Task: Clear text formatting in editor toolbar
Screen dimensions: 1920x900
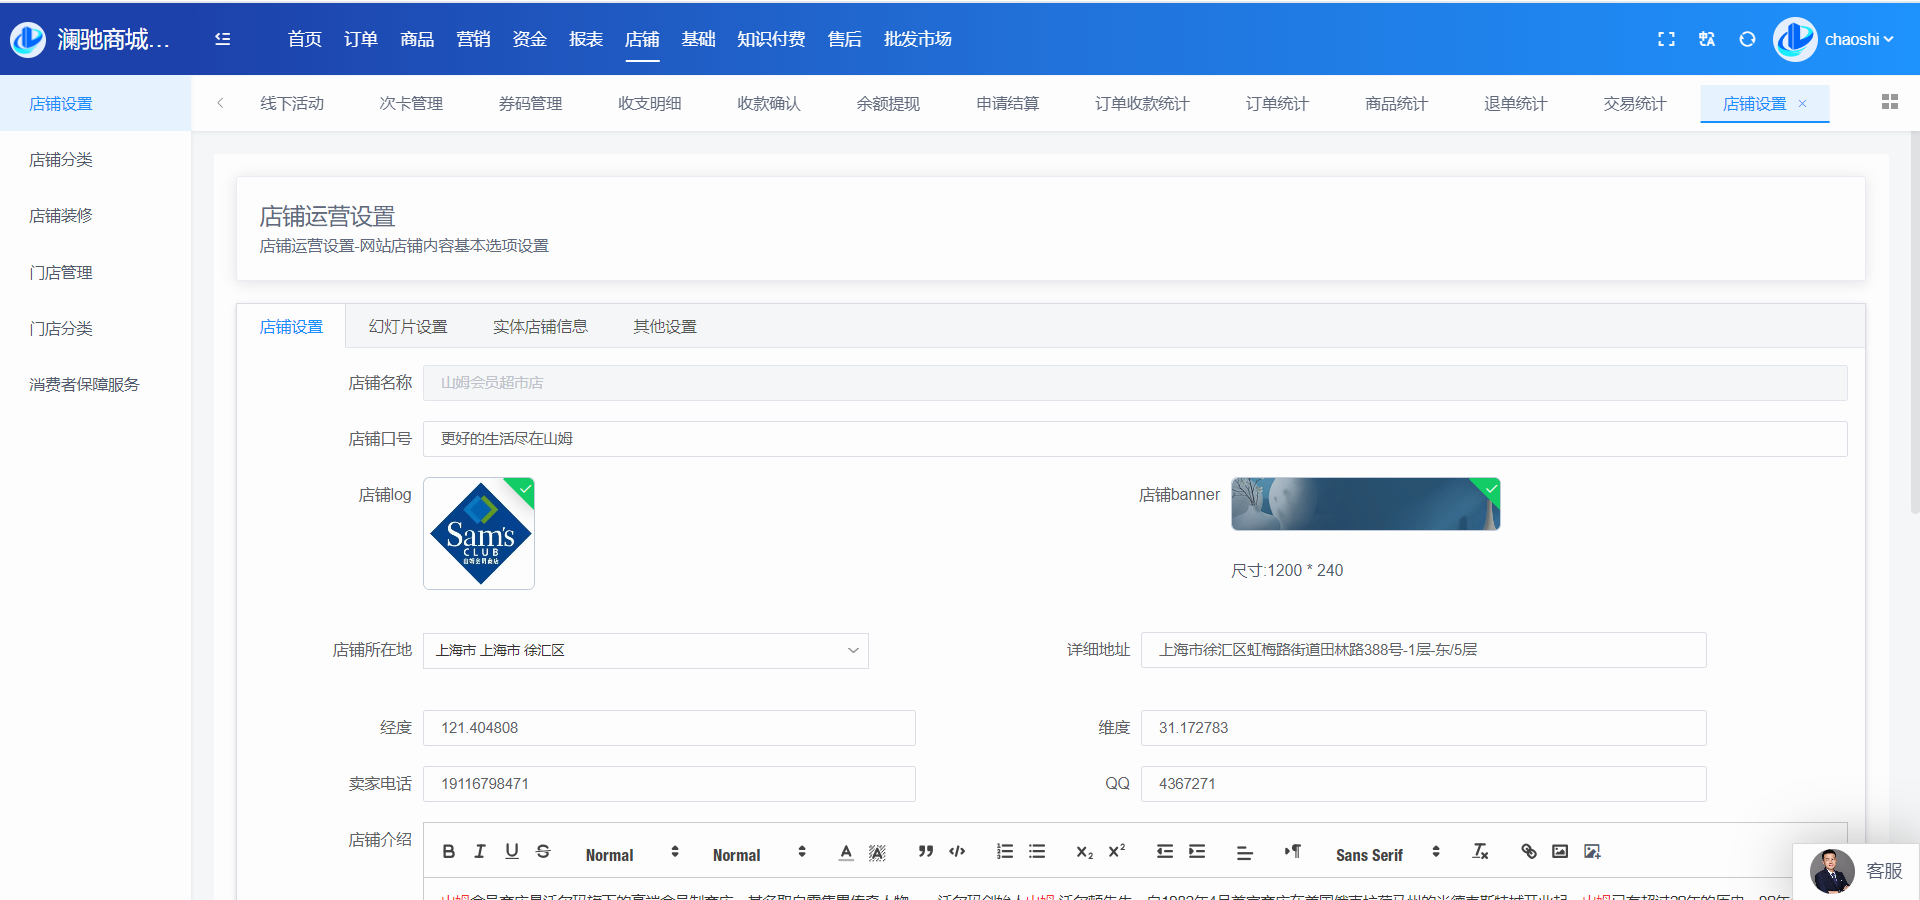Action: click(x=1480, y=852)
